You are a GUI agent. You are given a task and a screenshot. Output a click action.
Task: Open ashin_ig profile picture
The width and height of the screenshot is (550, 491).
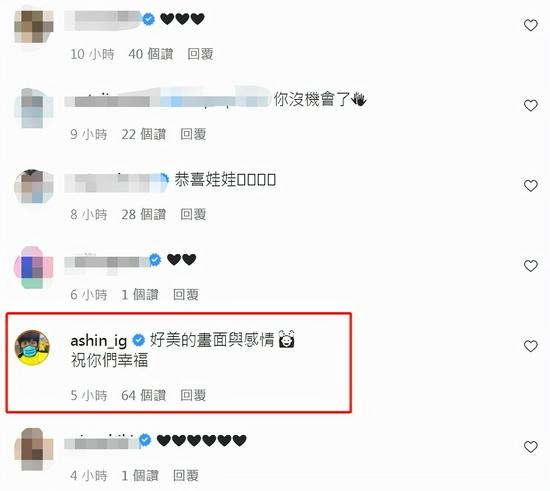tap(32, 348)
